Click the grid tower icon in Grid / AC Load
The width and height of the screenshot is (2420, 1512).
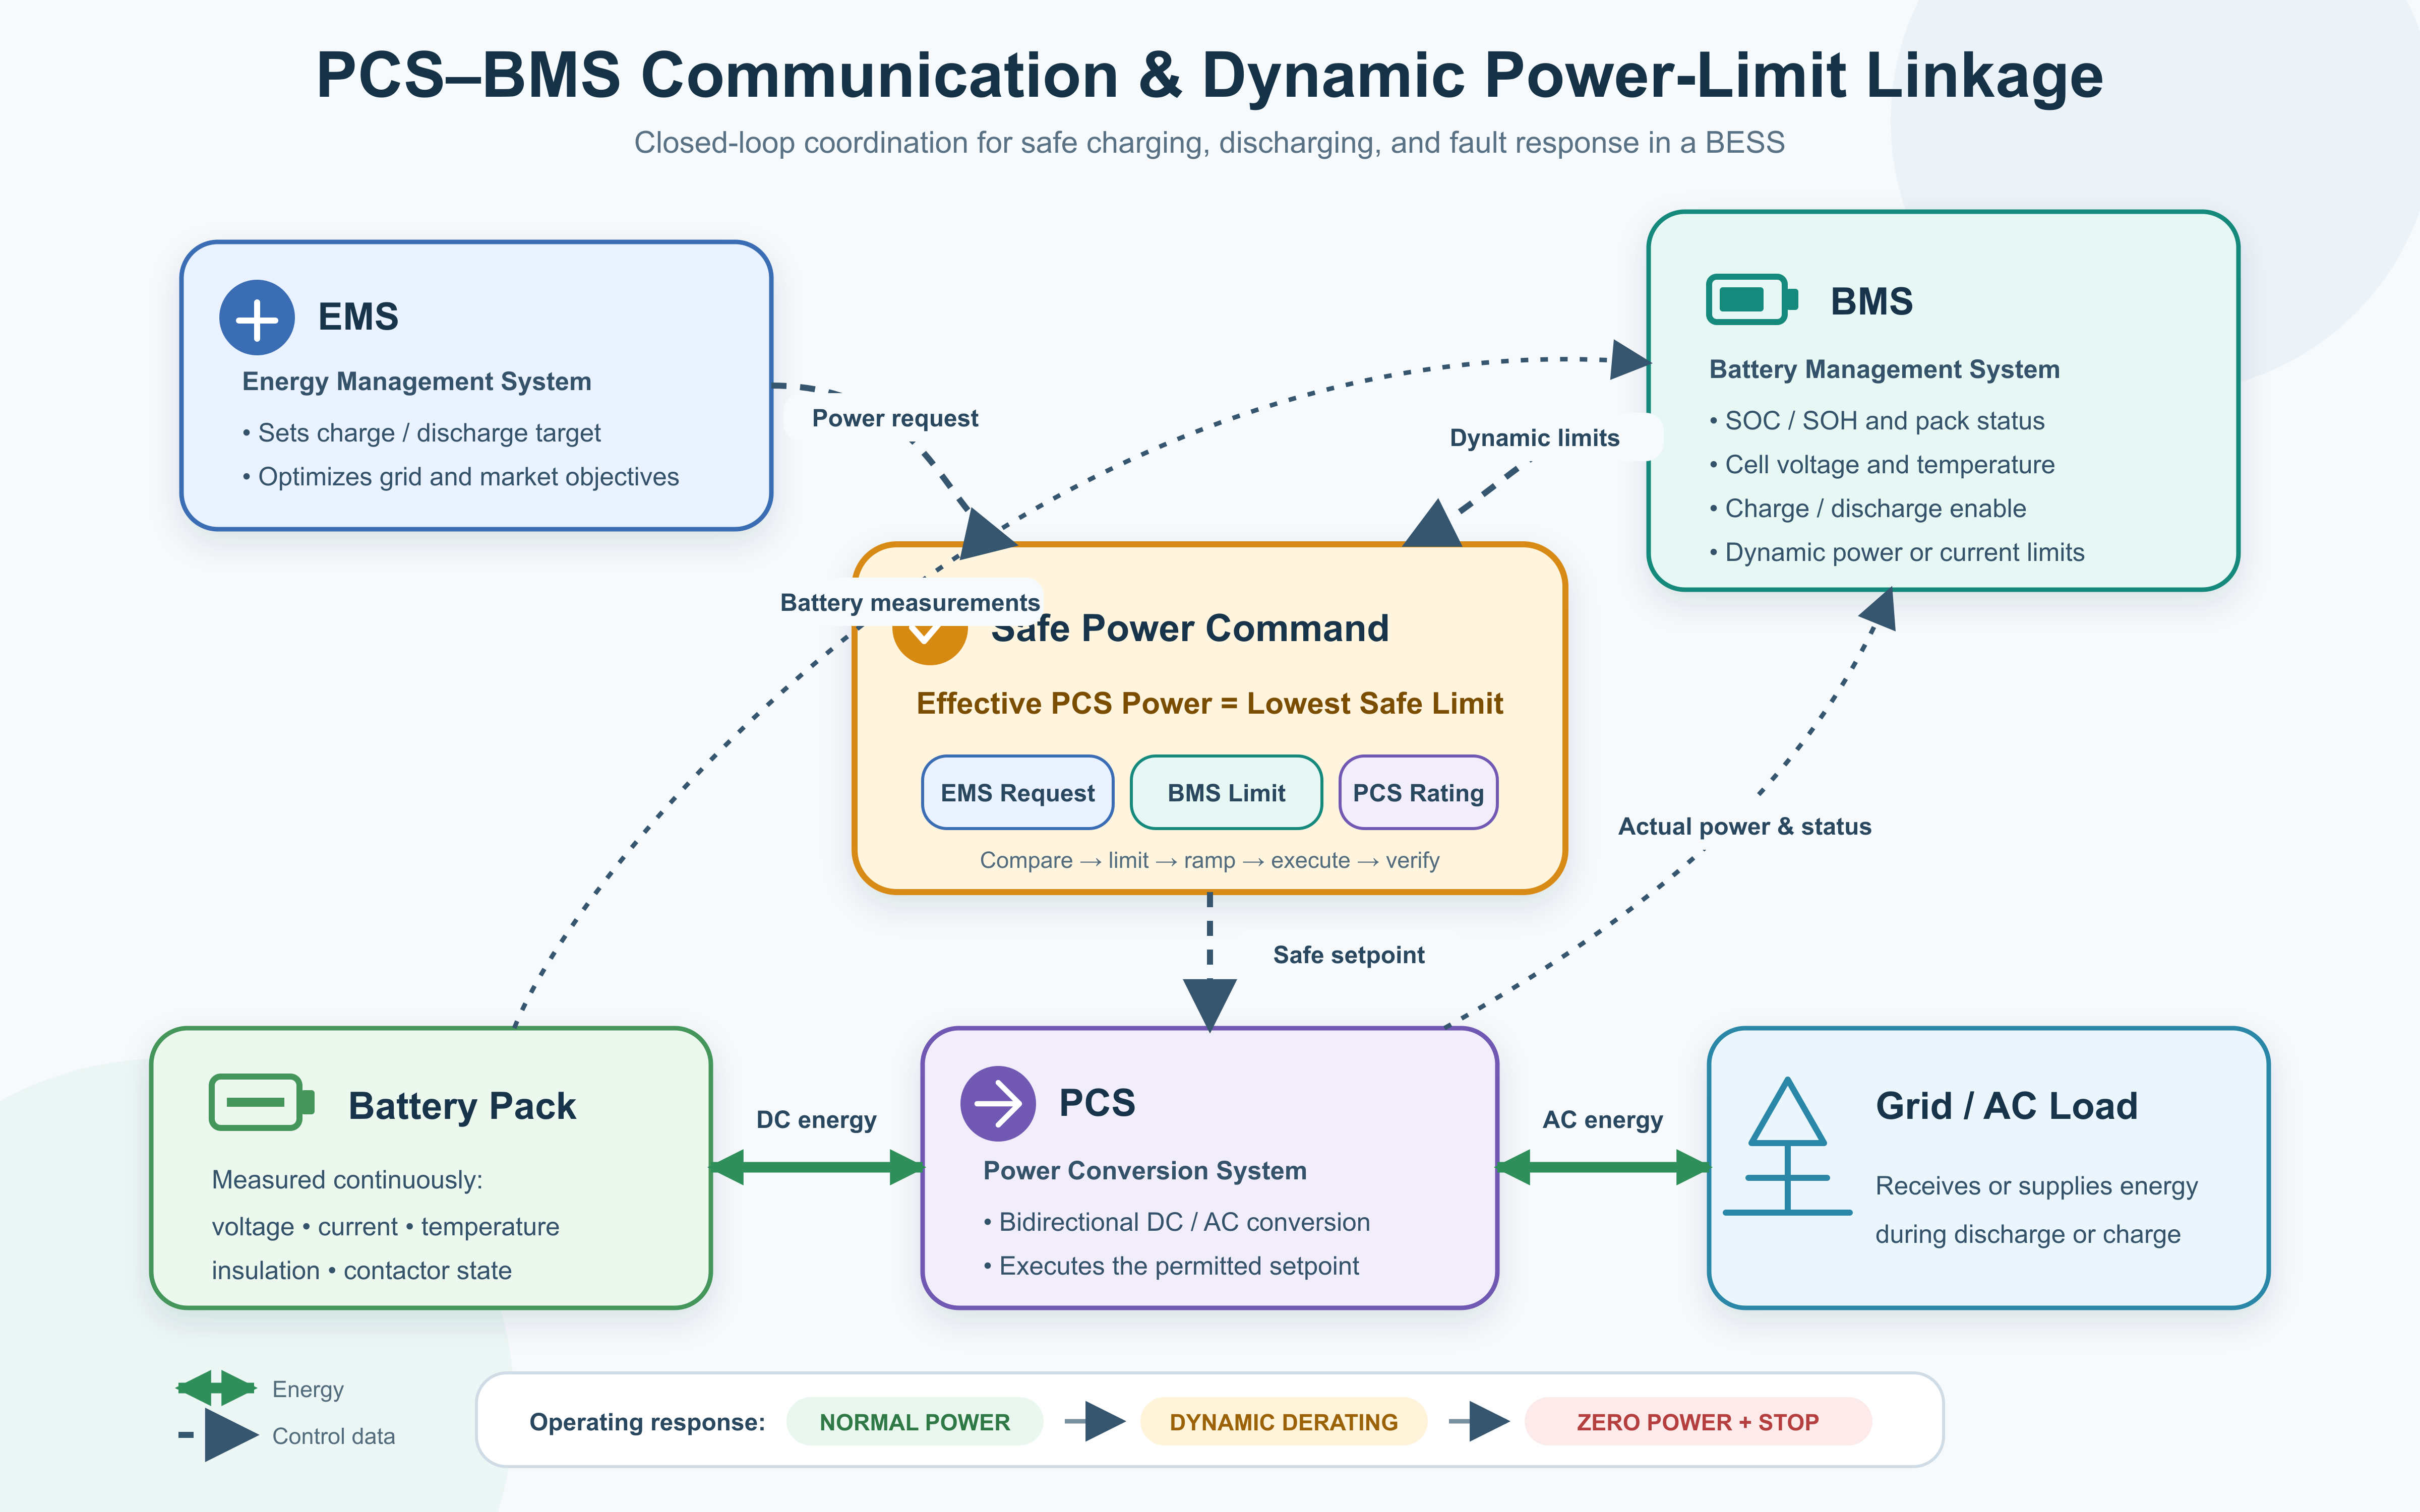(1788, 1146)
